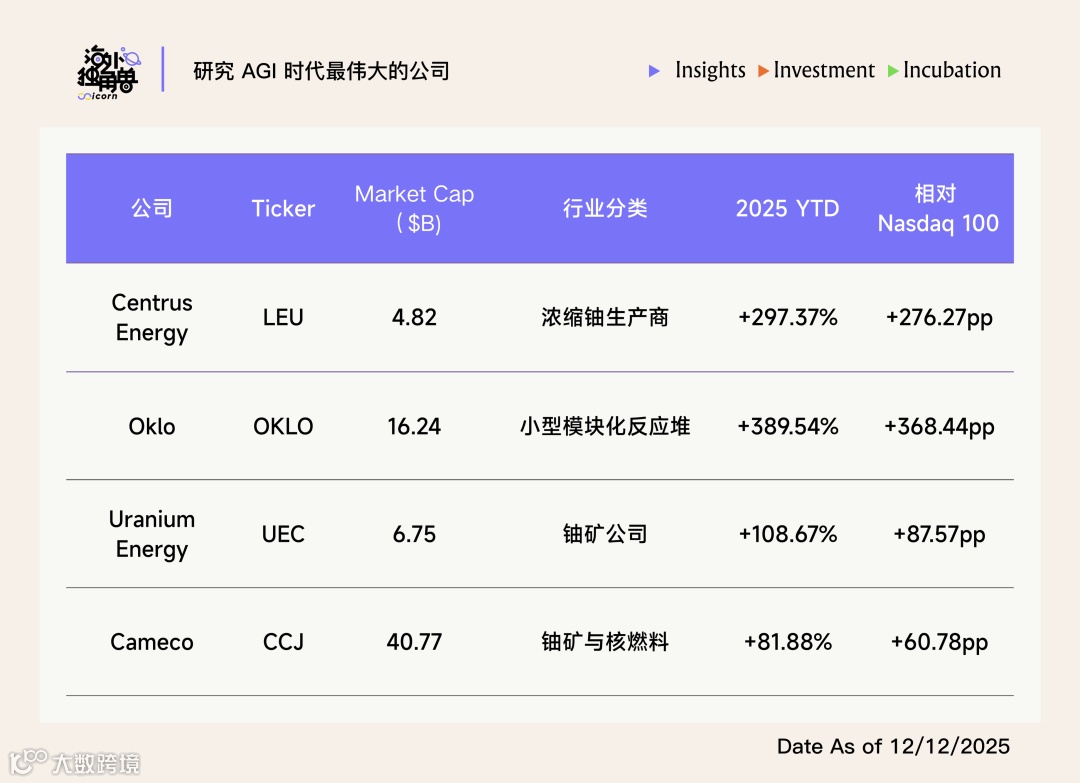Screen dimensions: 1080x783
Task: Select the Centrus Energy company cell
Action: (152, 317)
